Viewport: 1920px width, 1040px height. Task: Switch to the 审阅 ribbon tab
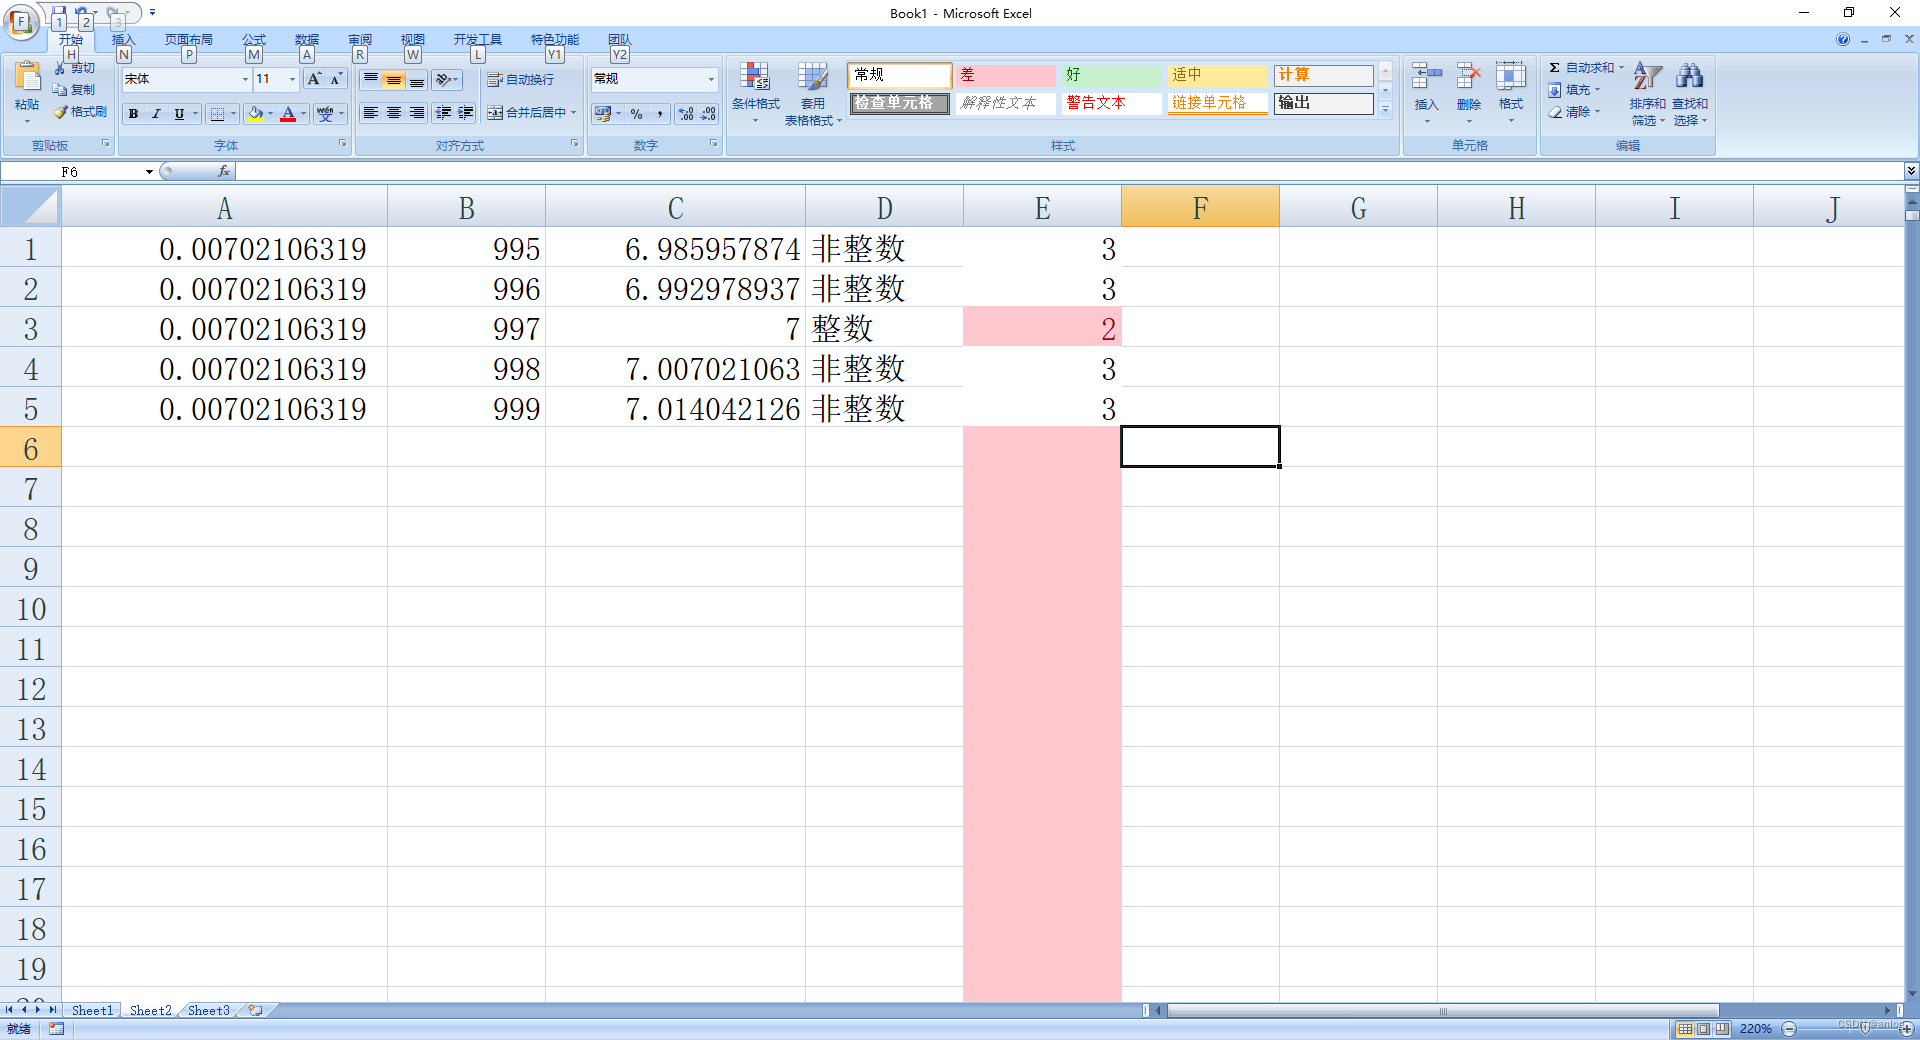coord(360,40)
